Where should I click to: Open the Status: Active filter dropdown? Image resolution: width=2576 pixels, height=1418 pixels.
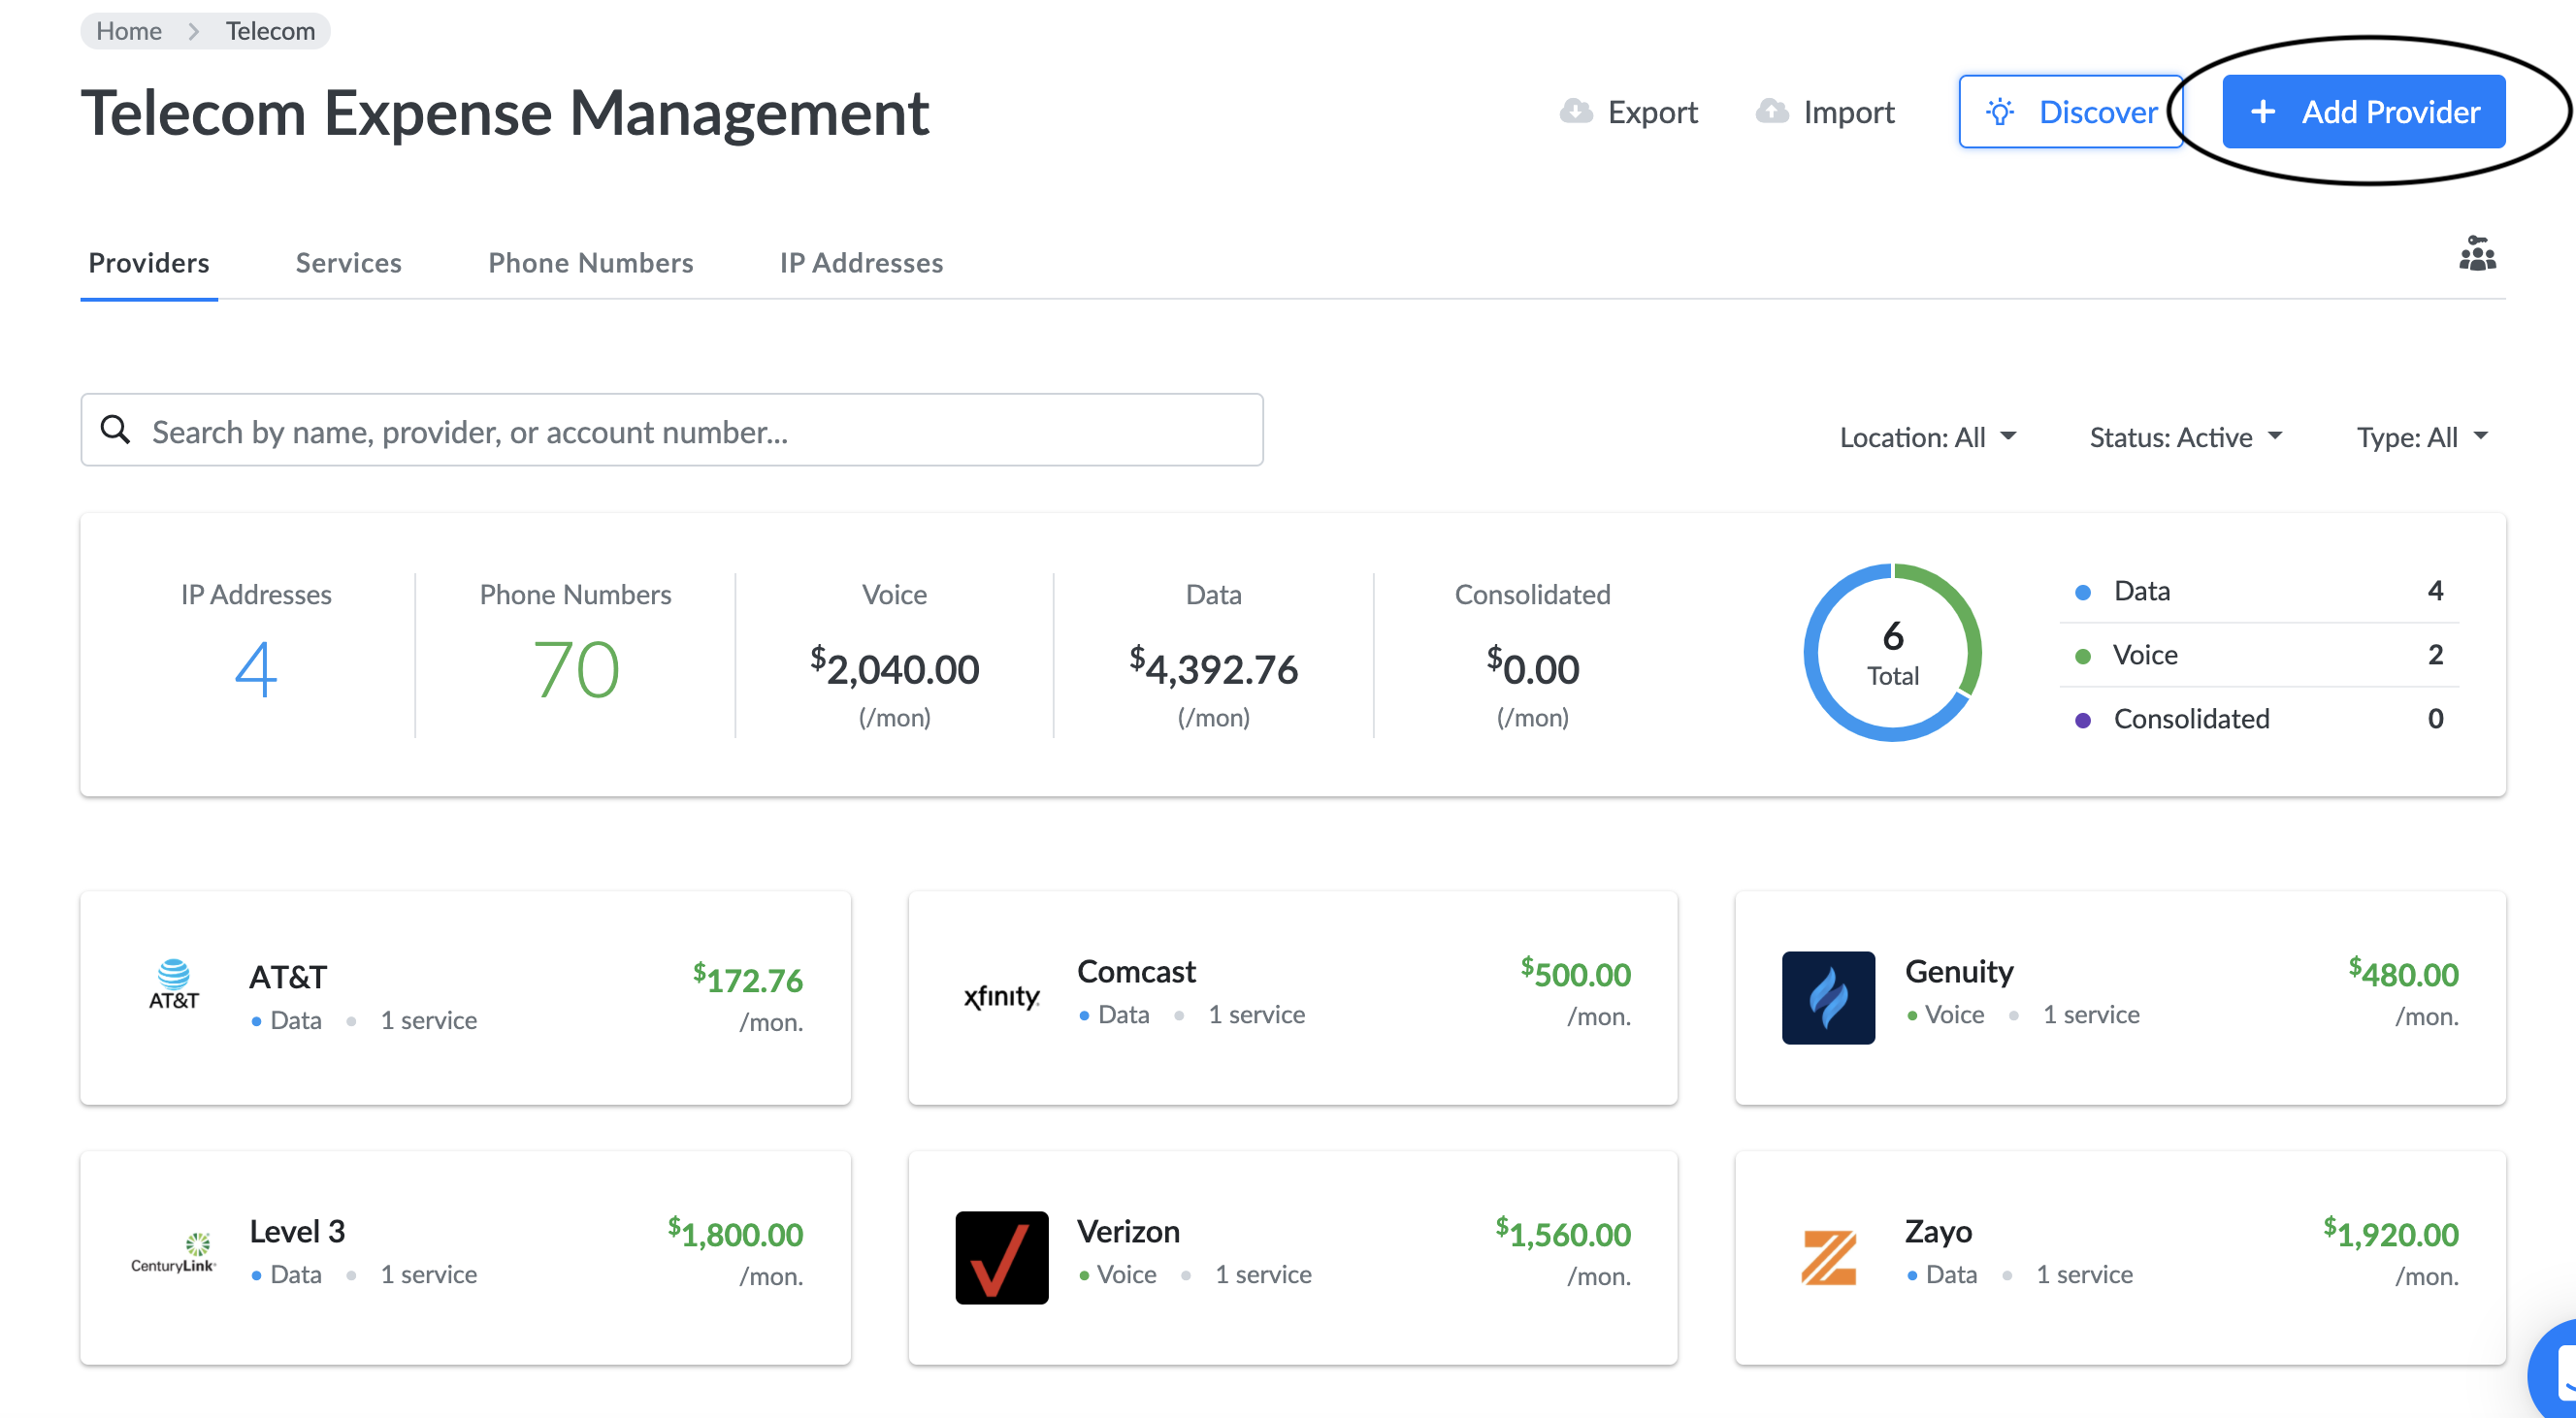pyautogui.click(x=2186, y=437)
